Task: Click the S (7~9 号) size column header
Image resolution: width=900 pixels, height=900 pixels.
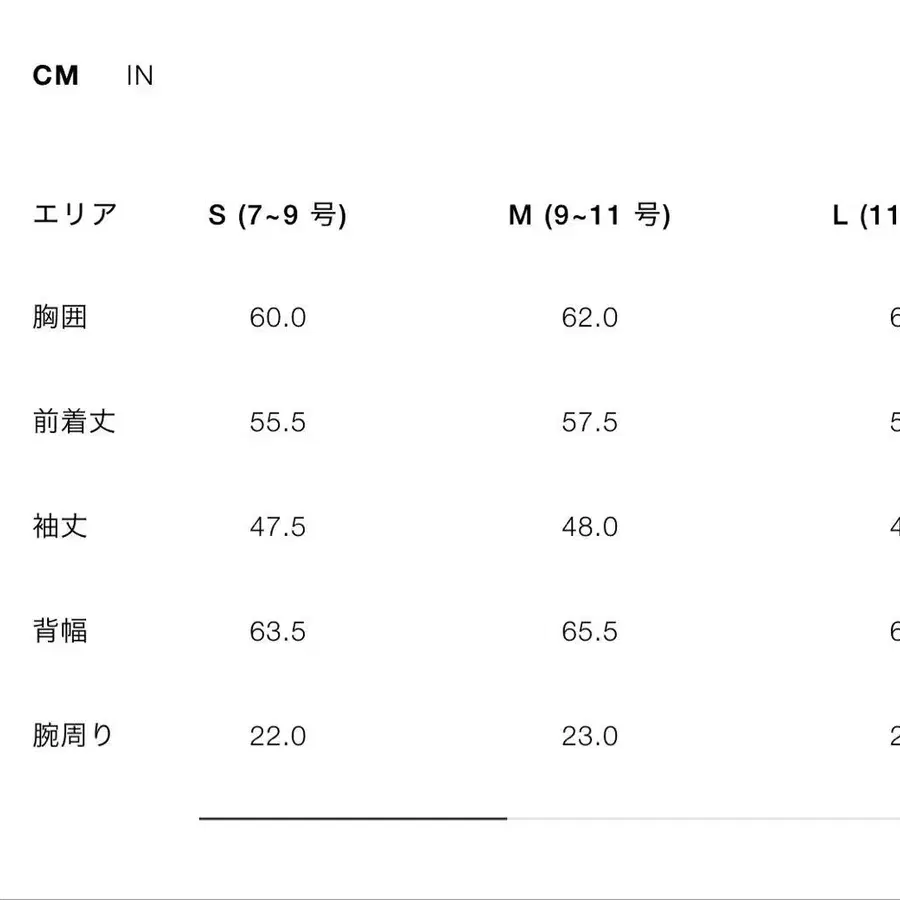Action: tap(277, 213)
